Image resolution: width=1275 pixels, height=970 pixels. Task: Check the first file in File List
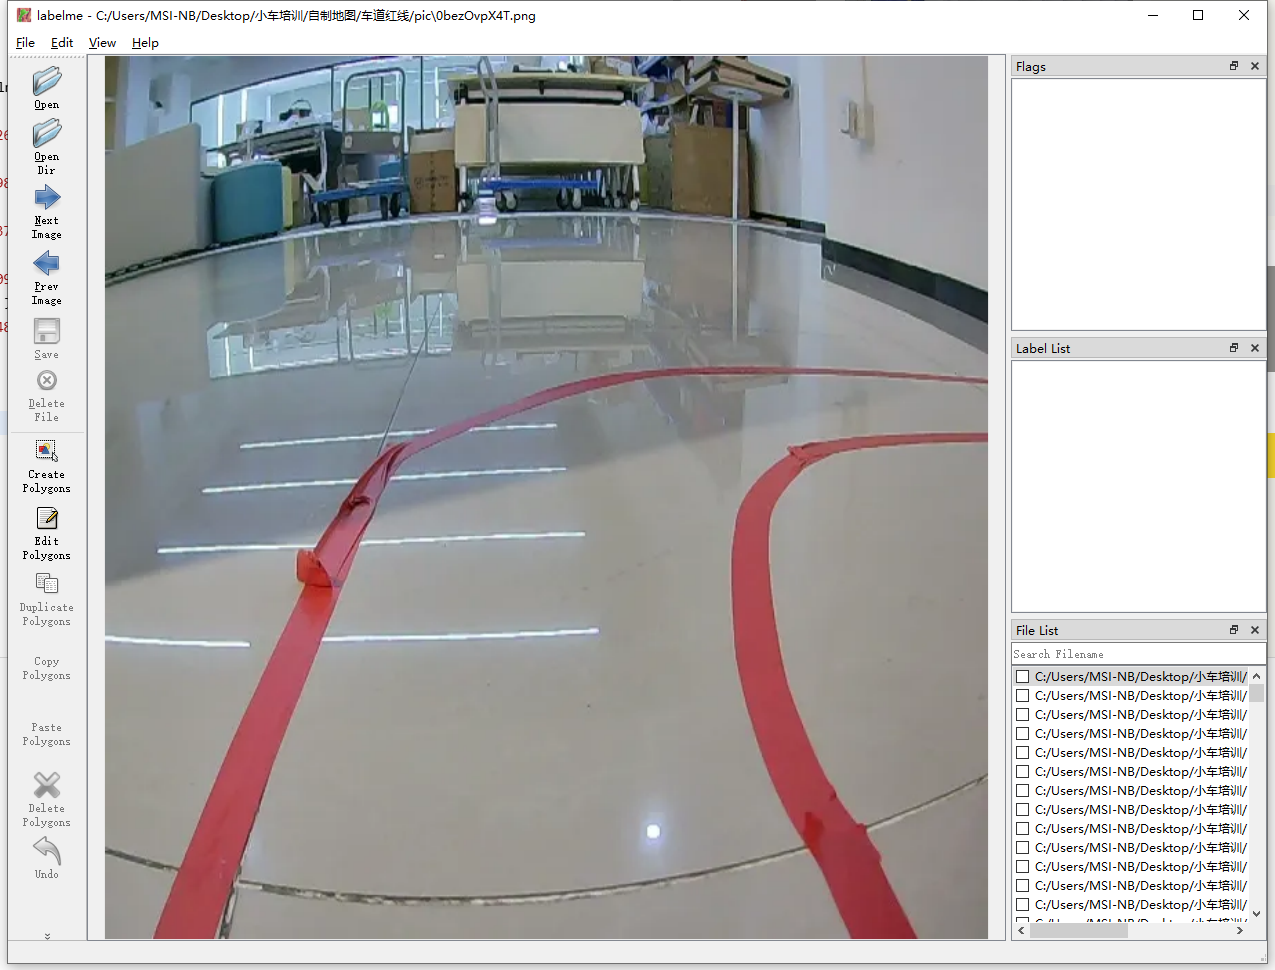tap(1022, 677)
